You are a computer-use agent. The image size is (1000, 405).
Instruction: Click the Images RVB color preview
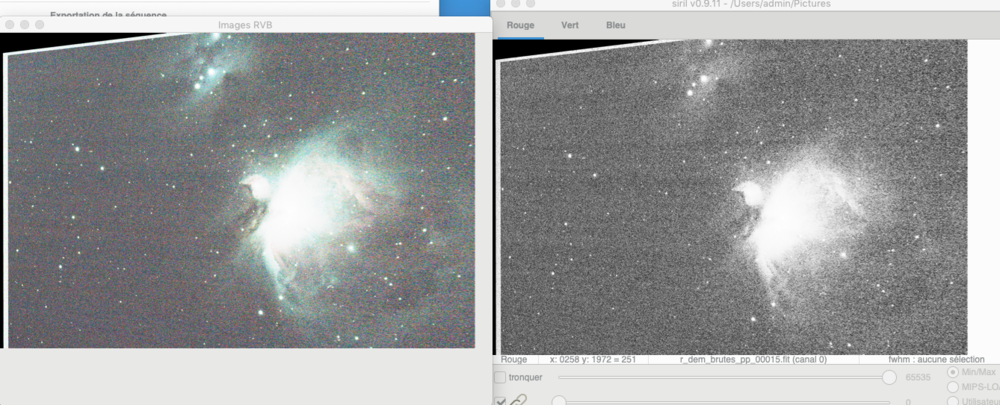pos(239,190)
